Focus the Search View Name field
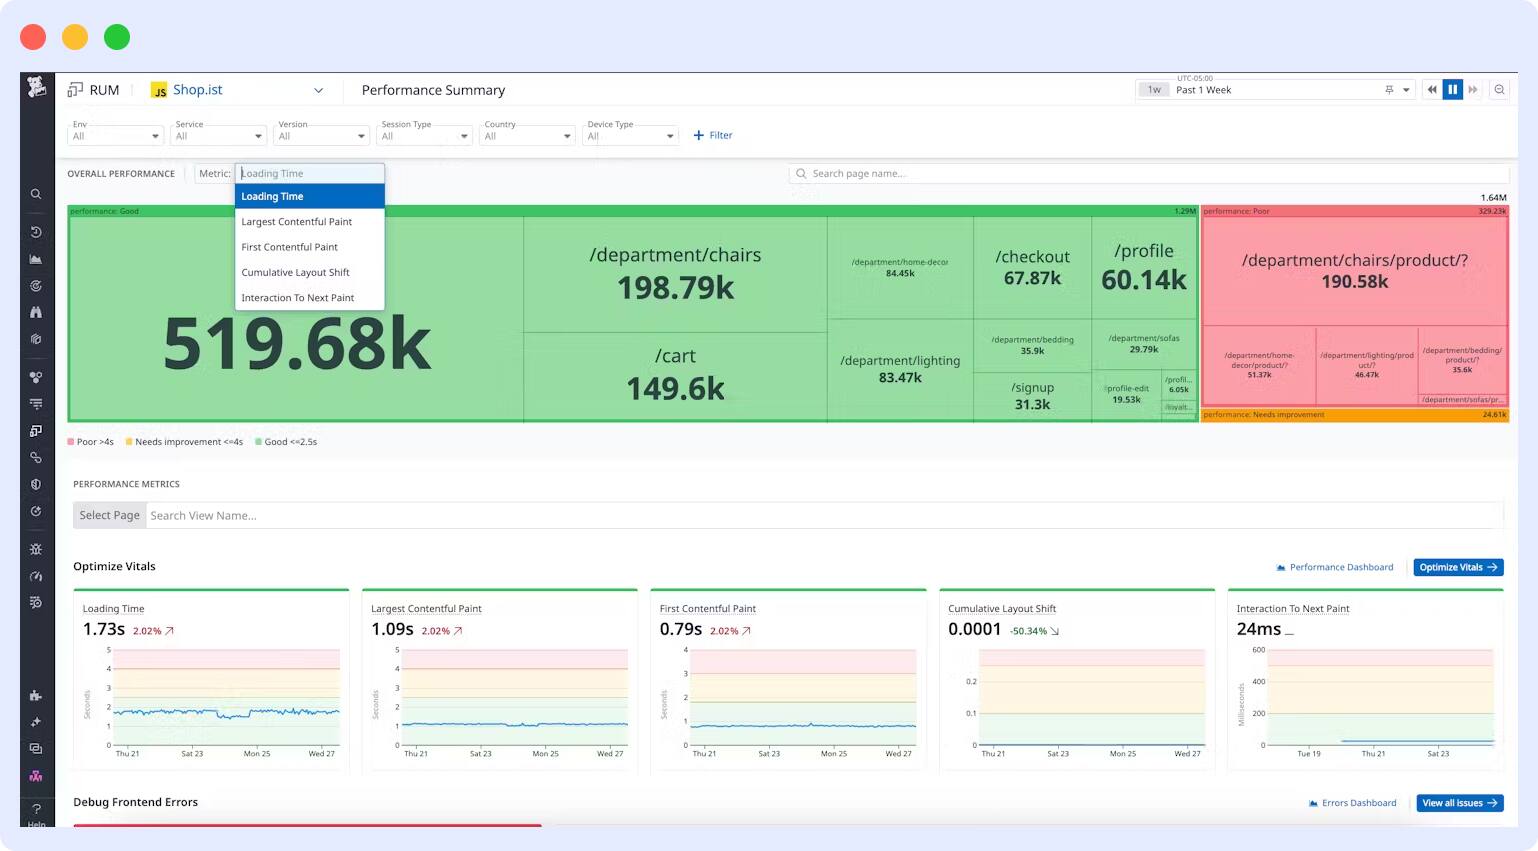Image resolution: width=1538 pixels, height=851 pixels. 825,516
